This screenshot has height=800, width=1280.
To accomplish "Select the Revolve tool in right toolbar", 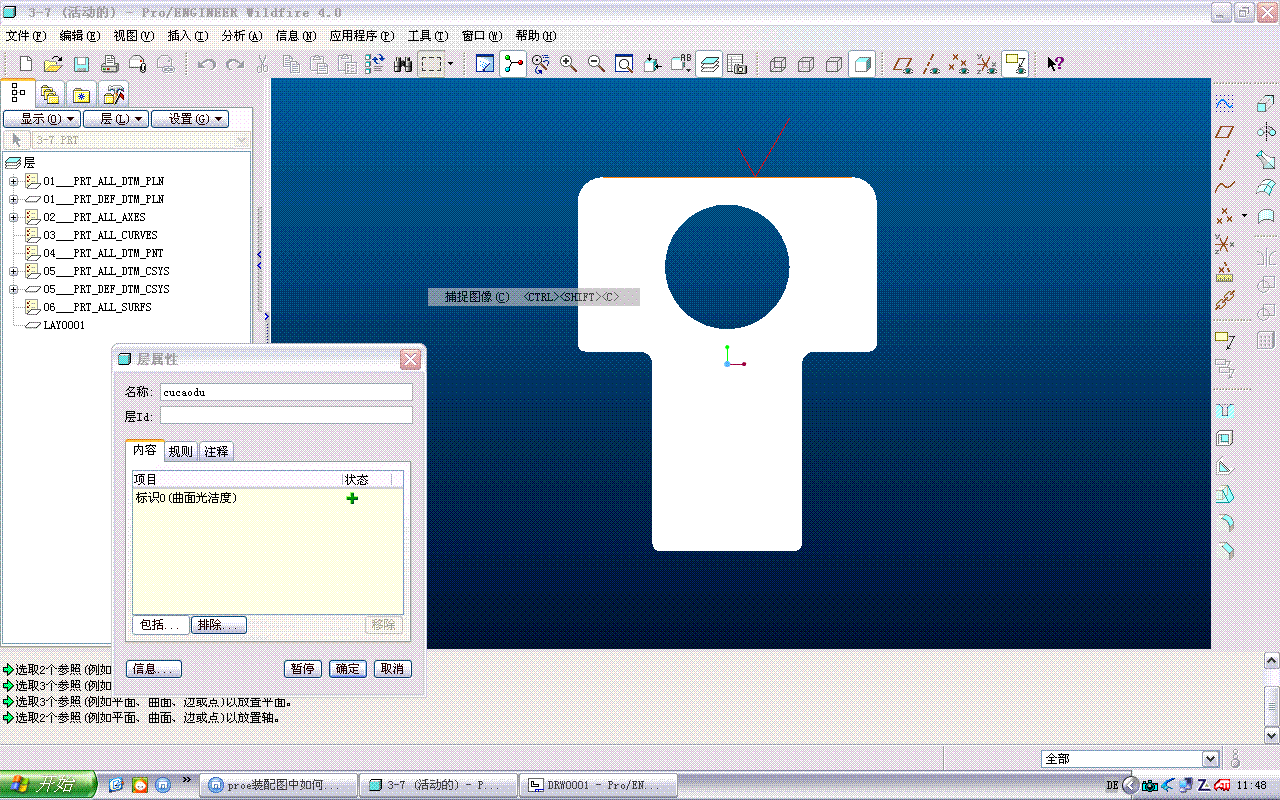I will 1266,132.
